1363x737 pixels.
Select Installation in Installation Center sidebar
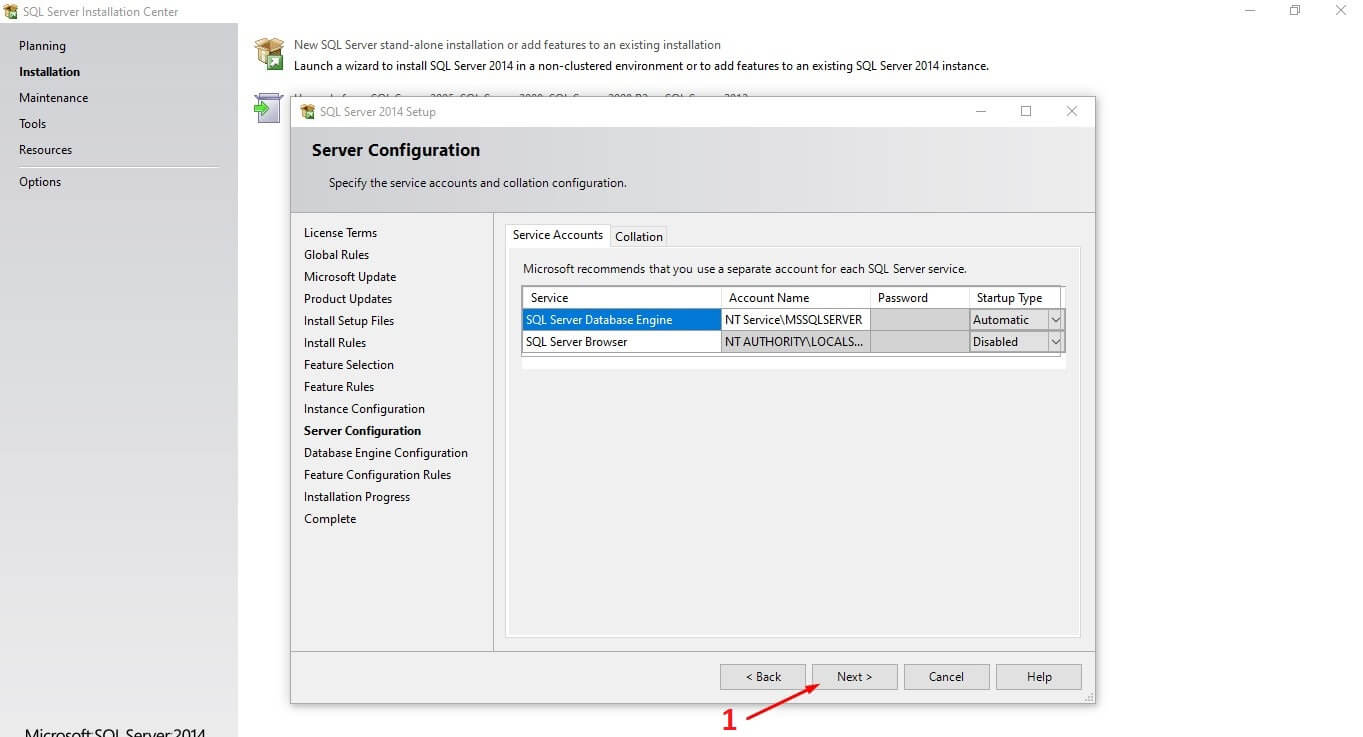pyautogui.click(x=49, y=72)
